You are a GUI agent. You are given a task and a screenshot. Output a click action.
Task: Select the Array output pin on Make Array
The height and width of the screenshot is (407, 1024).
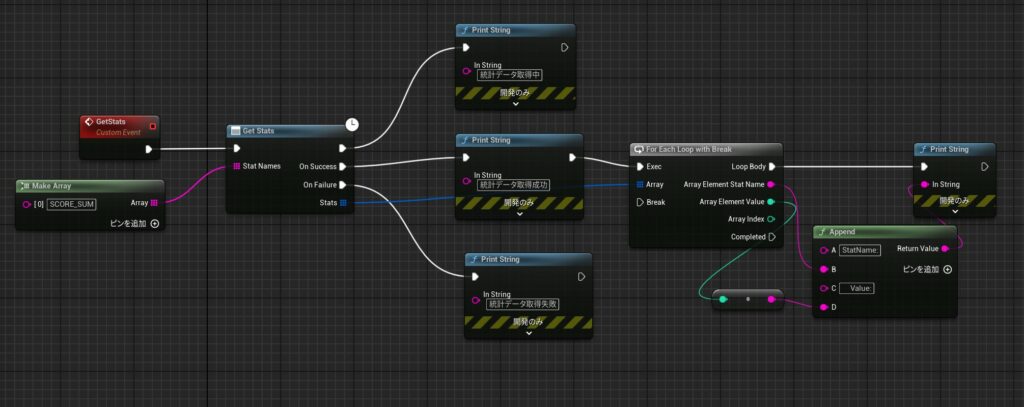152,203
